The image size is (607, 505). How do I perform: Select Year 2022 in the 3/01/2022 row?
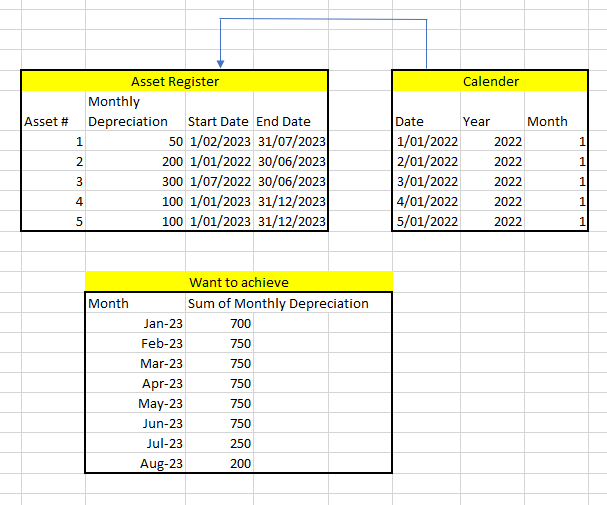point(492,181)
